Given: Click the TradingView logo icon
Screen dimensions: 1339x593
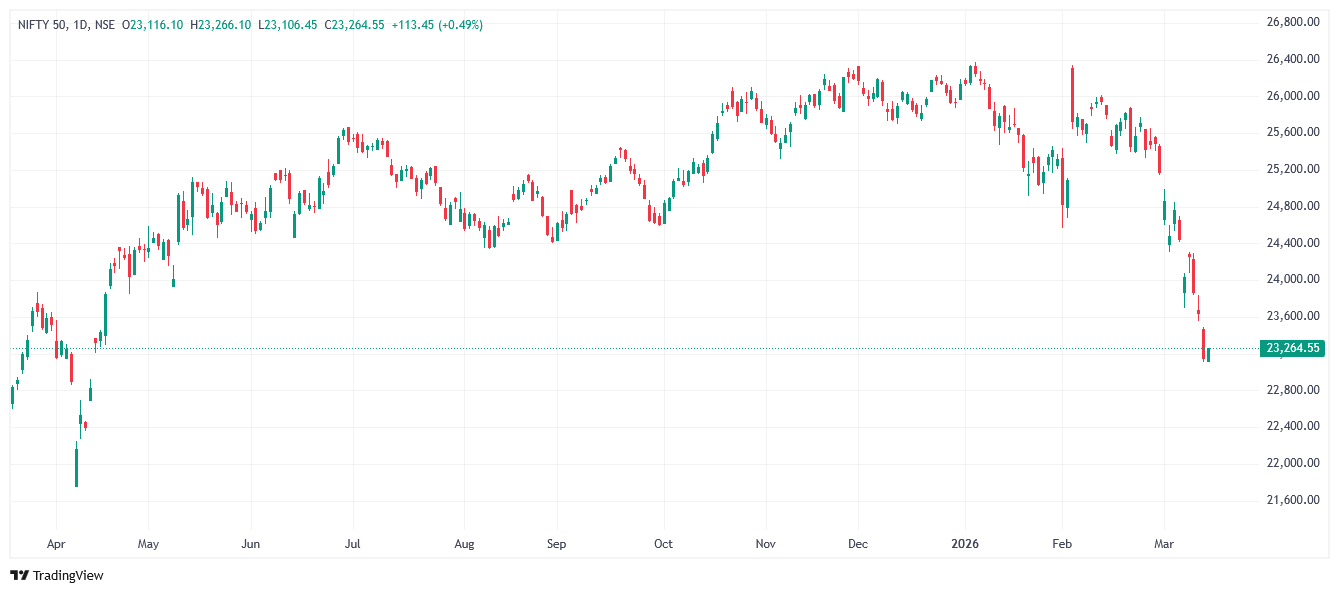Looking at the screenshot, I should click(x=19, y=575).
